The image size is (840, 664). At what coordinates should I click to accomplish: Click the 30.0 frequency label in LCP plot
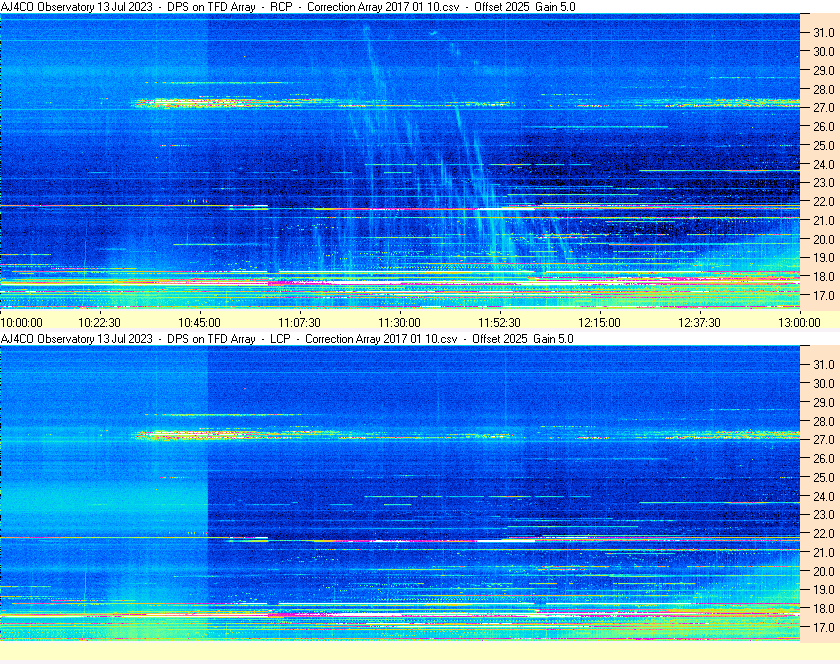click(x=824, y=383)
